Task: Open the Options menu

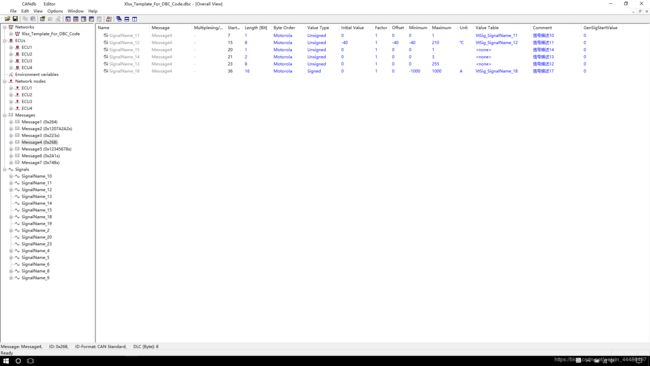Action: pos(55,11)
